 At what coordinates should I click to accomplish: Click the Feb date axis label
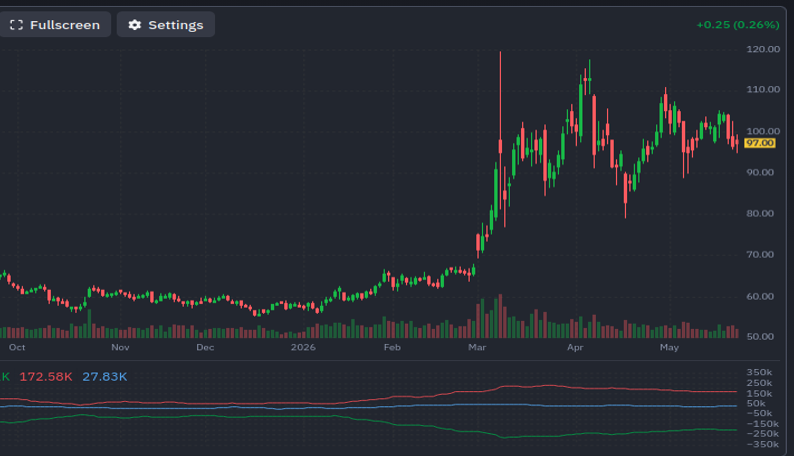(x=392, y=347)
